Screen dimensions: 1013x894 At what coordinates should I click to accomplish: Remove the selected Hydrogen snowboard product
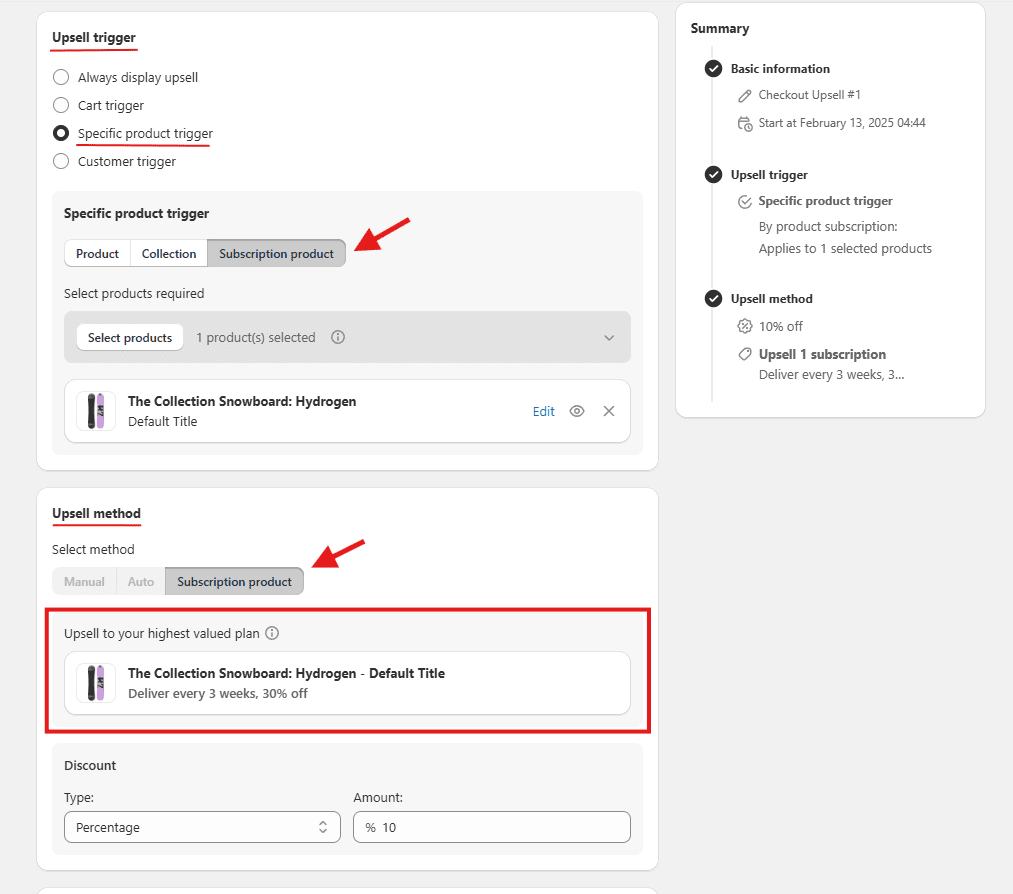pos(609,411)
